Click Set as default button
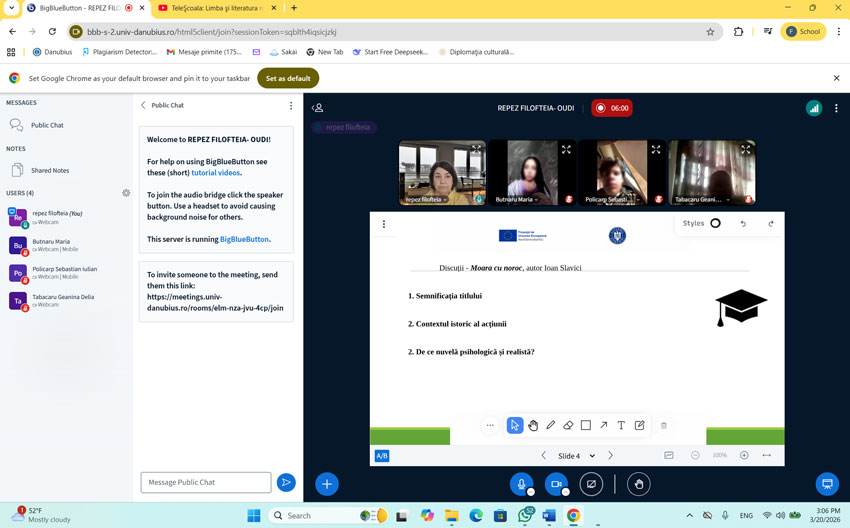850x528 pixels. 288,78
